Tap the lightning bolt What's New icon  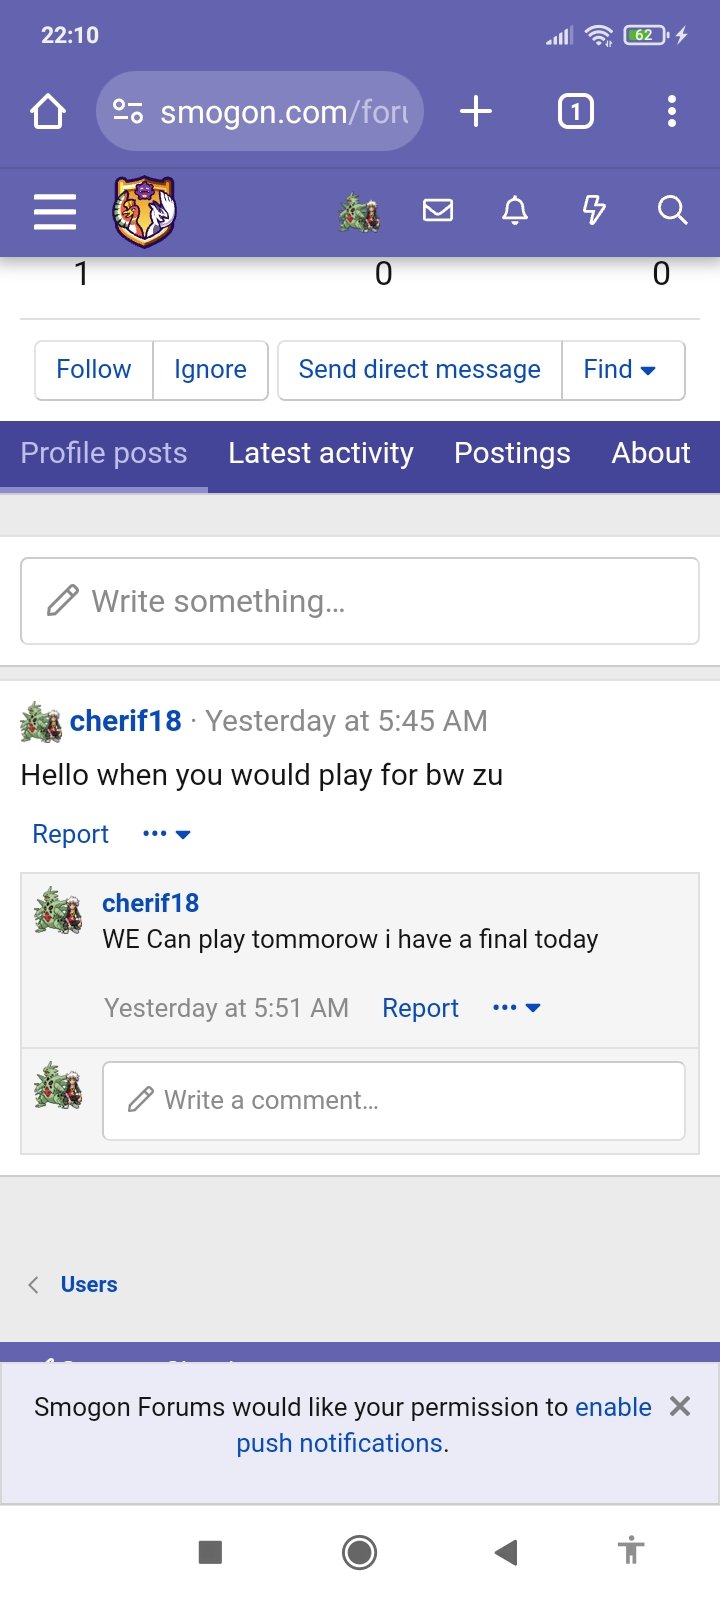click(x=594, y=210)
